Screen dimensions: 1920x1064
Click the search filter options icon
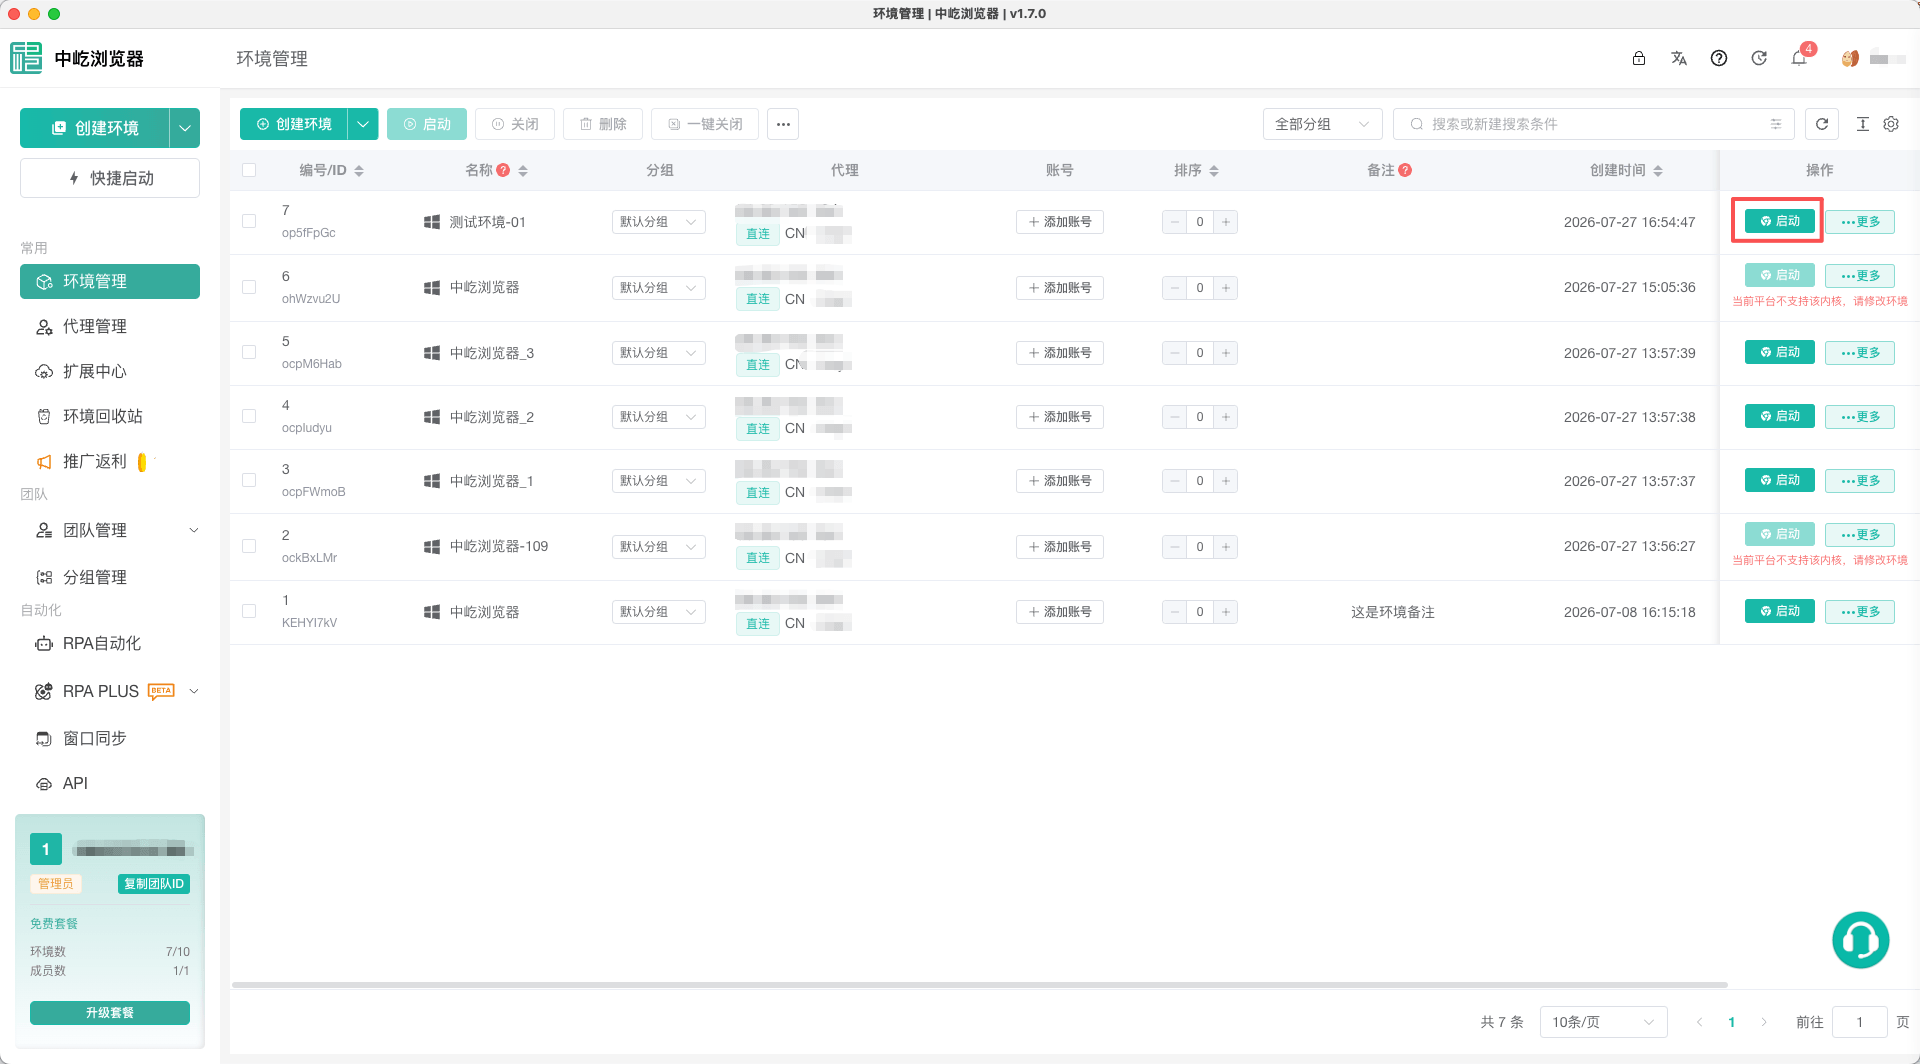1776,124
